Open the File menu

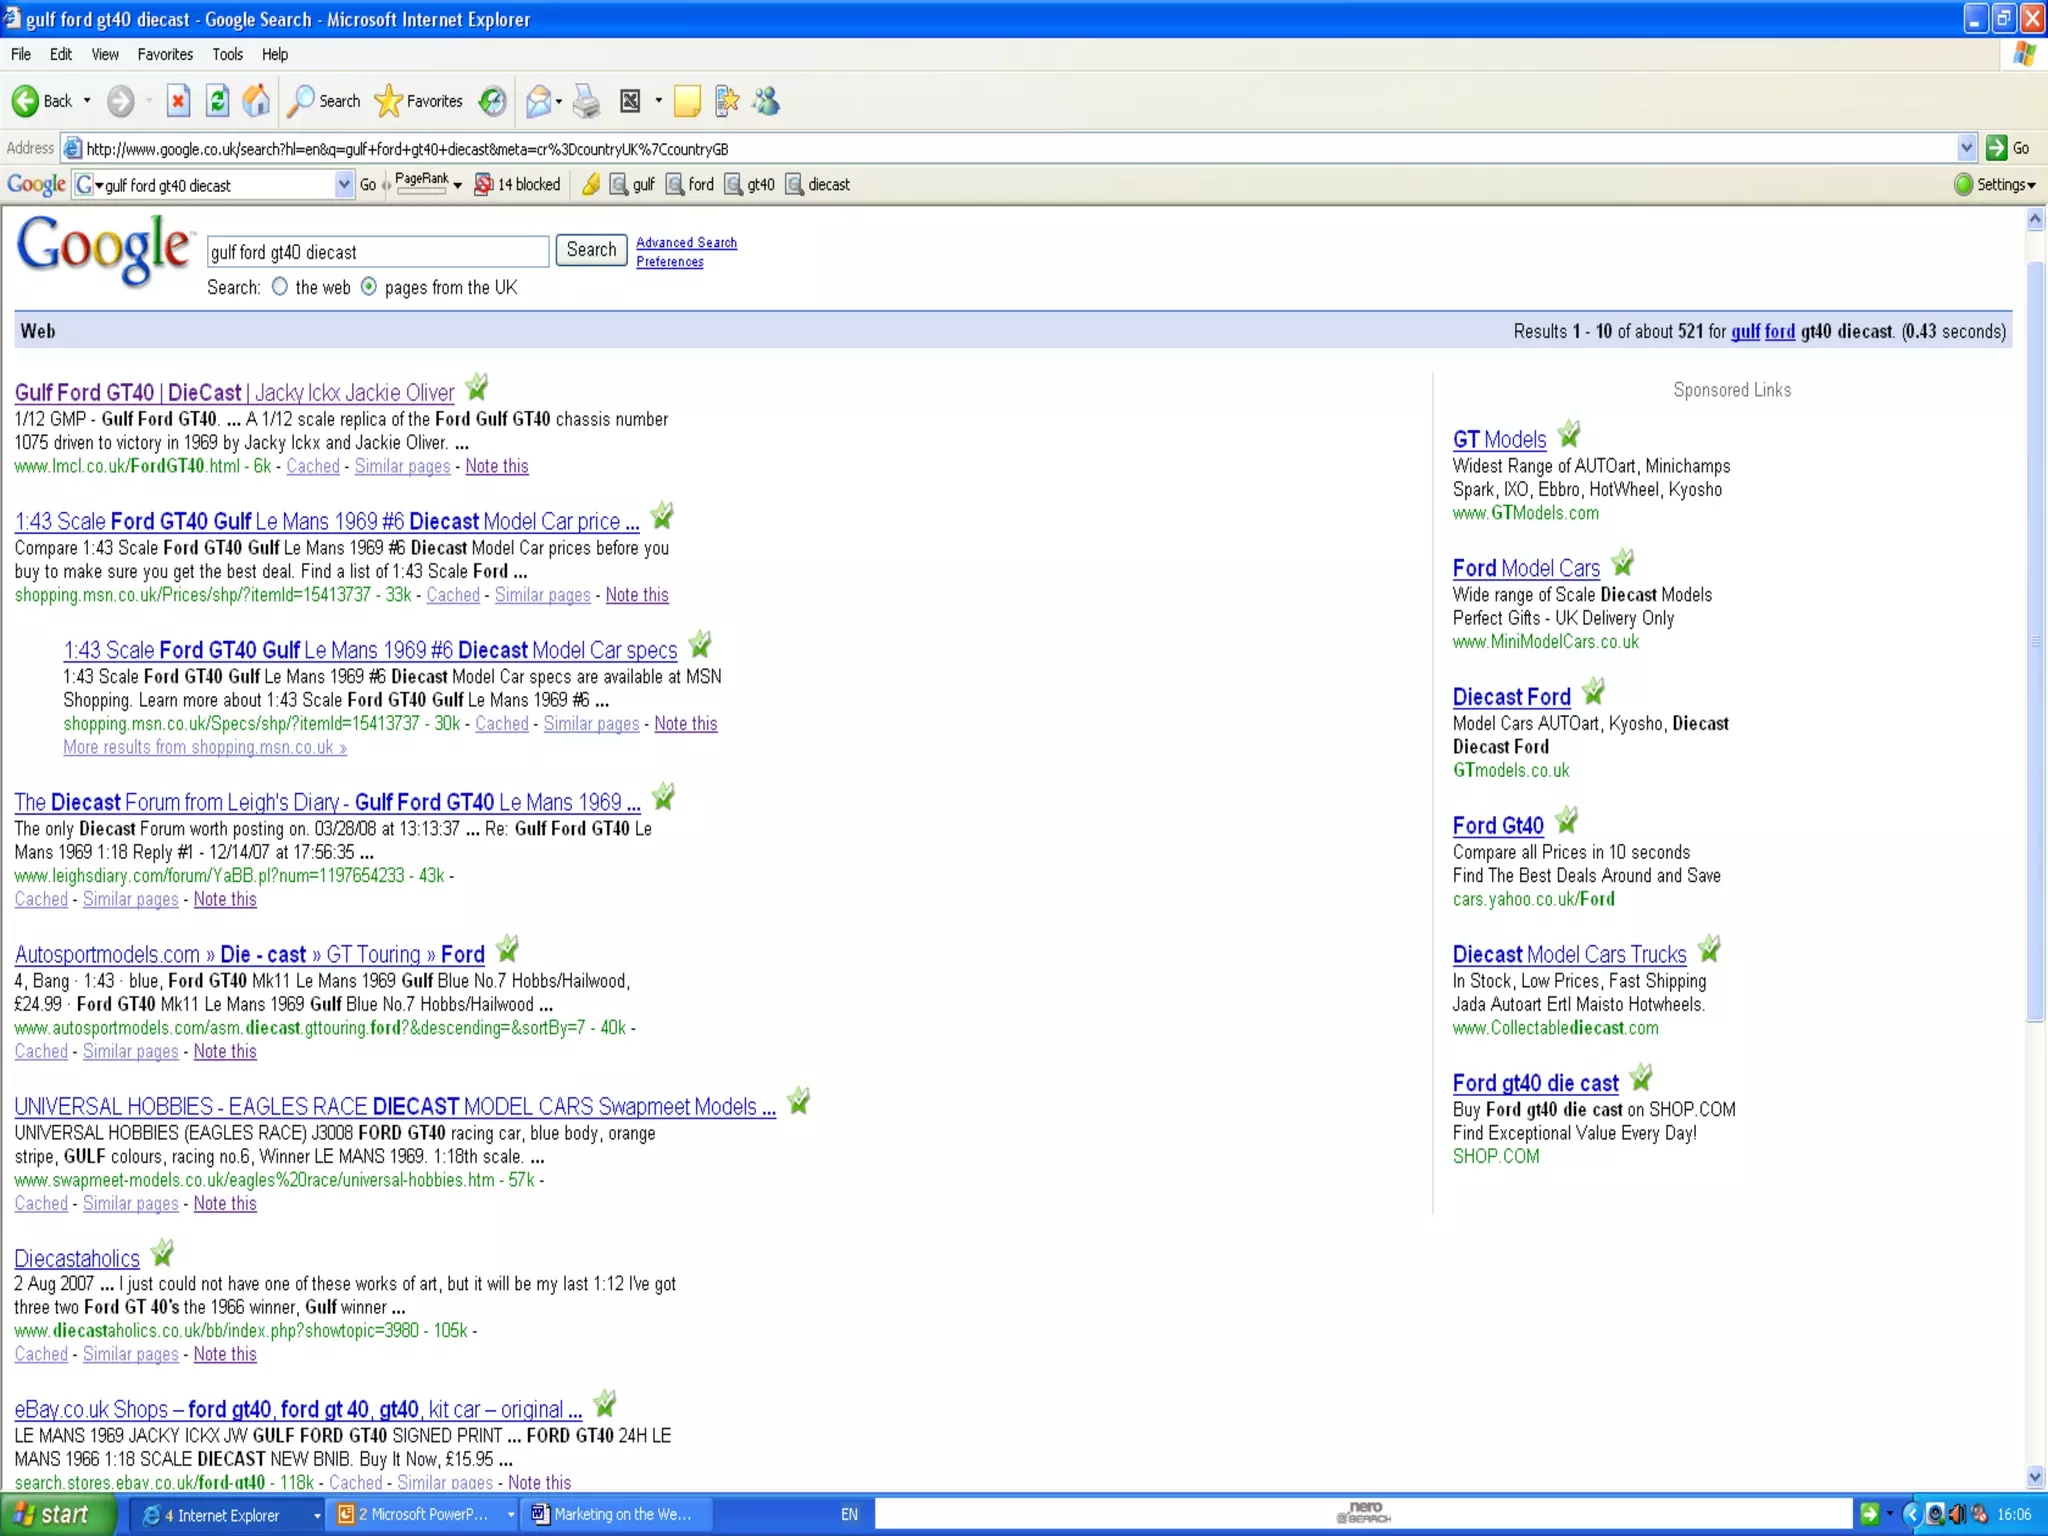pos(21,54)
